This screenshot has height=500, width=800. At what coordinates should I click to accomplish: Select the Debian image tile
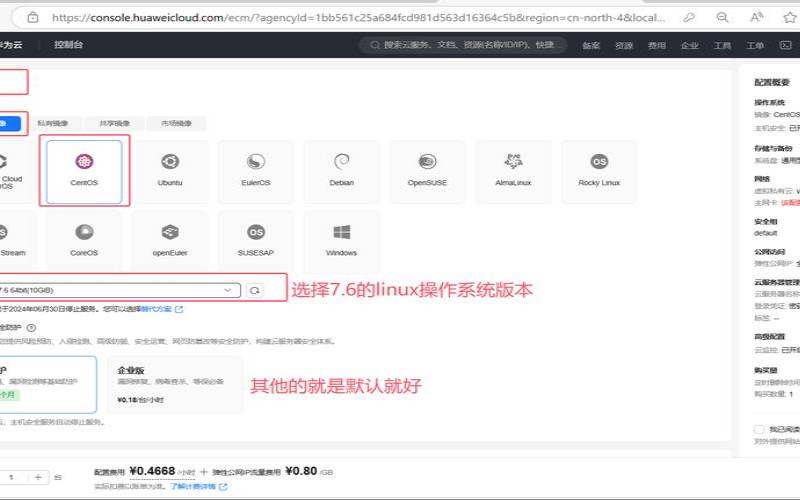(341, 171)
